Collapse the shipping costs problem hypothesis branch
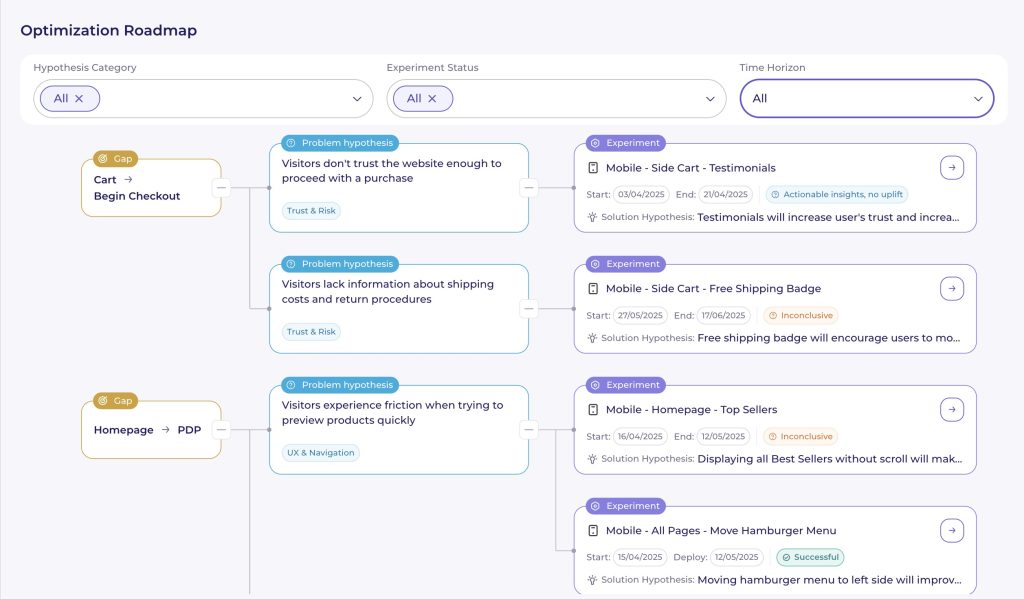Screen dimensions: 1024x599 pos(529,309)
